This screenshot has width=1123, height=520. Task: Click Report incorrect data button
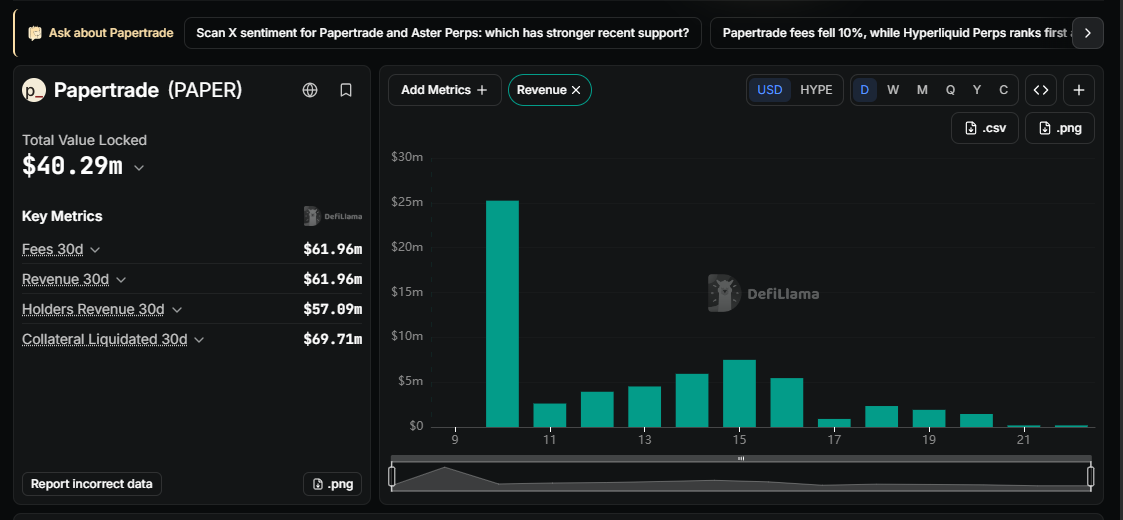(x=92, y=484)
